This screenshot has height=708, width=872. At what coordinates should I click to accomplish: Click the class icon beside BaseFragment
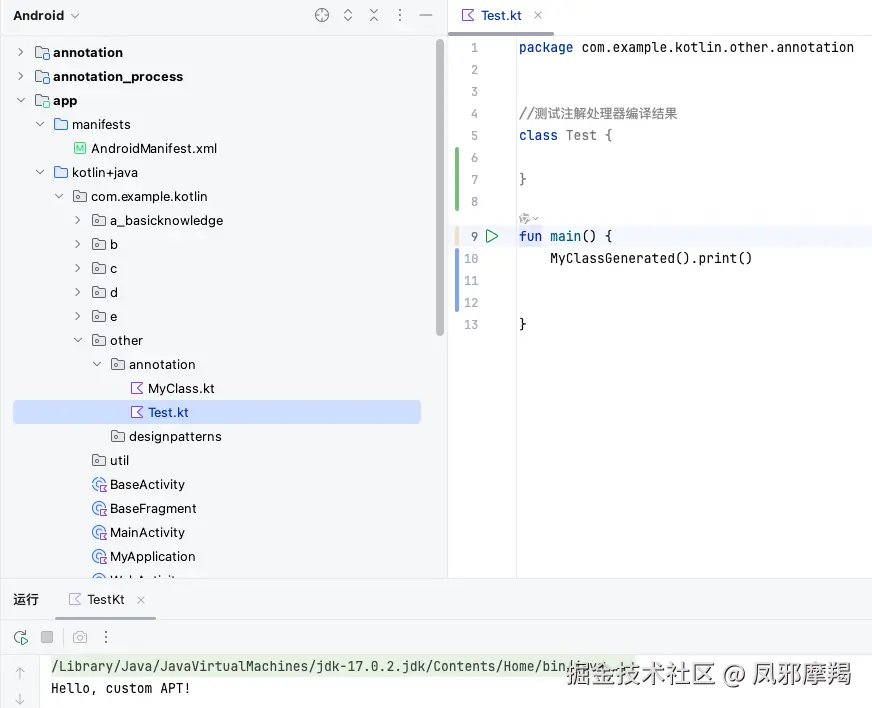tap(99, 508)
